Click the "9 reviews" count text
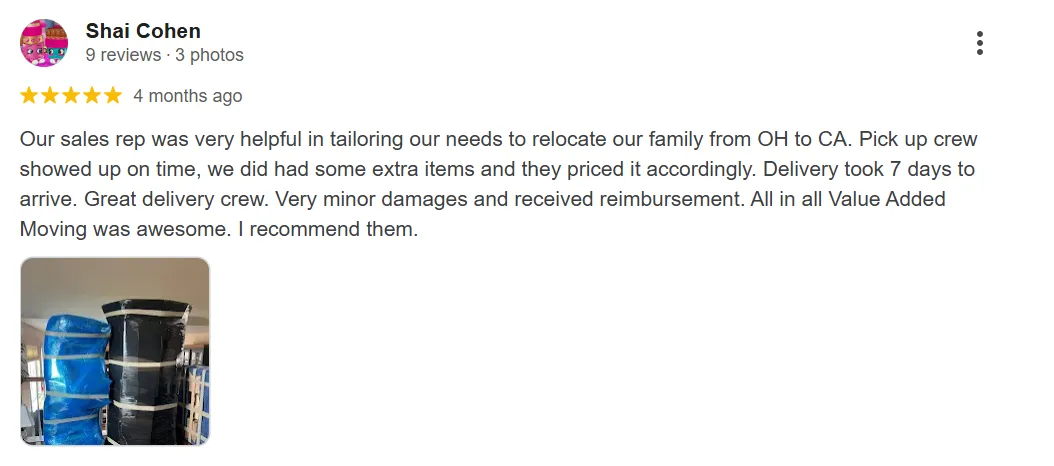Image resolution: width=1054 pixels, height=466 pixels. (123, 55)
